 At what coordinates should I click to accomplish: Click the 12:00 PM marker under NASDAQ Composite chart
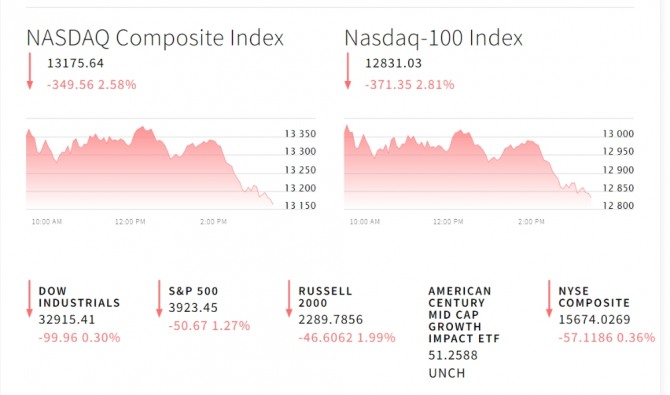click(130, 221)
